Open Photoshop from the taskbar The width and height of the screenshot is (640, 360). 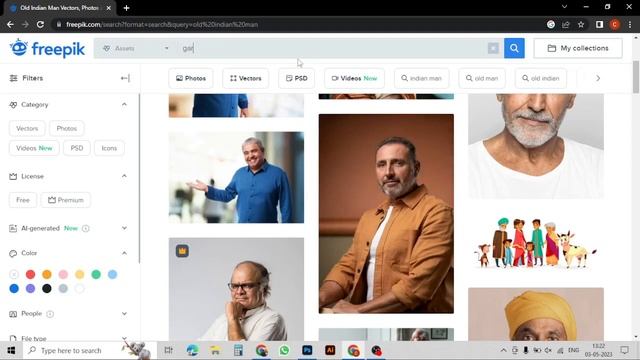tap(307, 350)
